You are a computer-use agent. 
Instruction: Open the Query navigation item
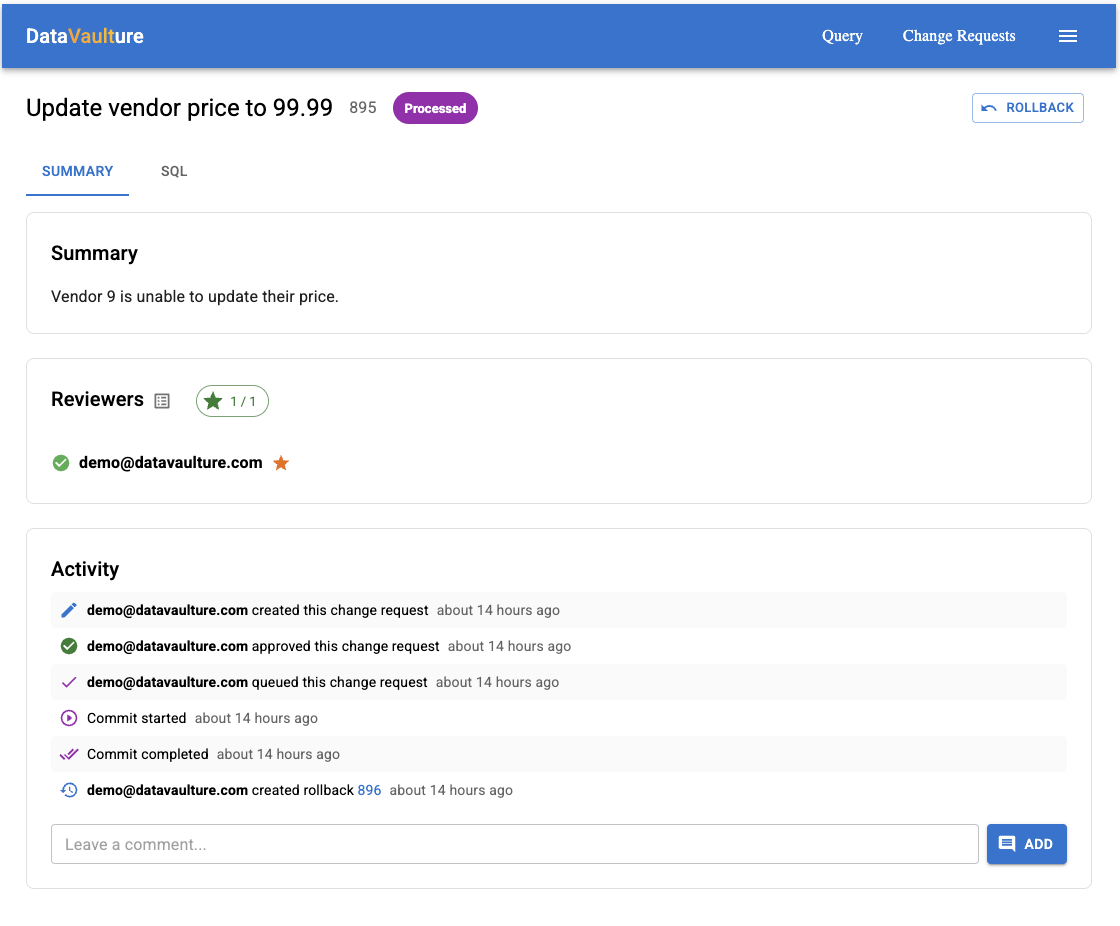click(x=841, y=36)
